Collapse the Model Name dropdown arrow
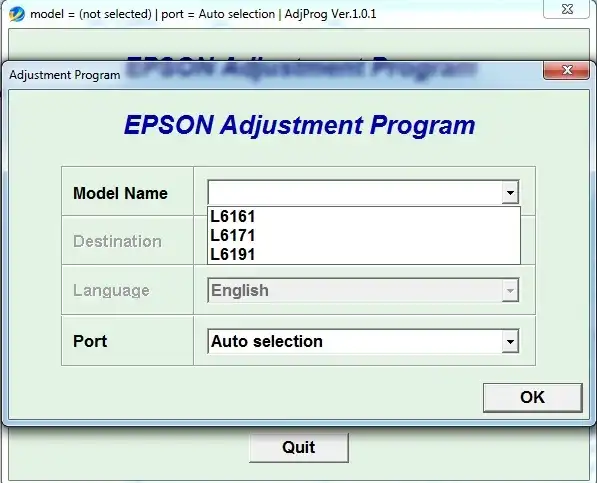This screenshot has width=597, height=483. pos(510,192)
